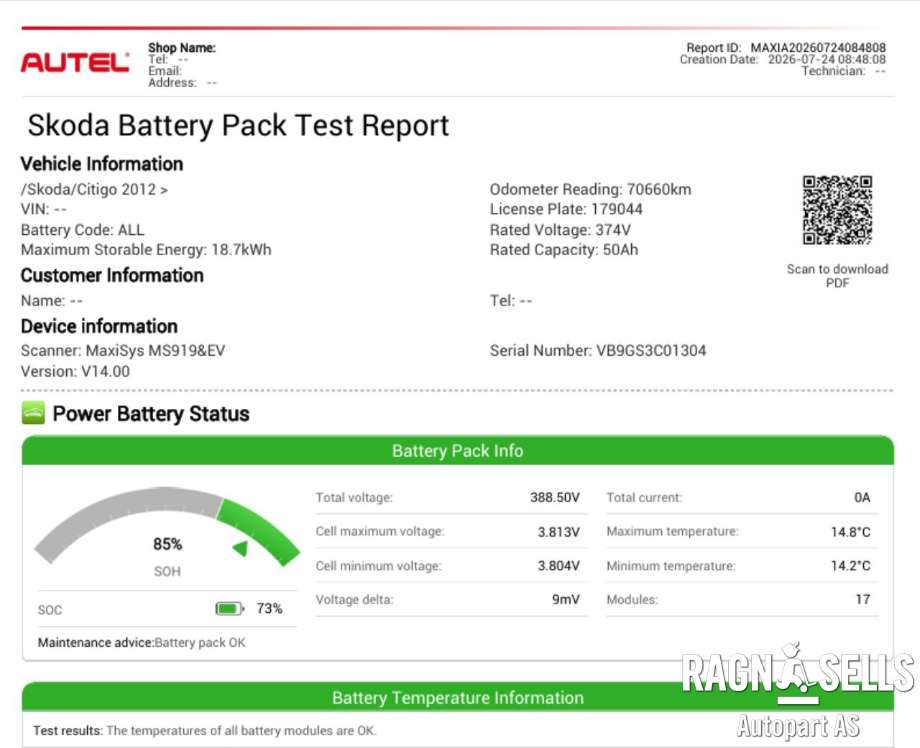Click the green SOH gauge pointer arrow
This screenshot has height=748, width=920.
(x=241, y=549)
